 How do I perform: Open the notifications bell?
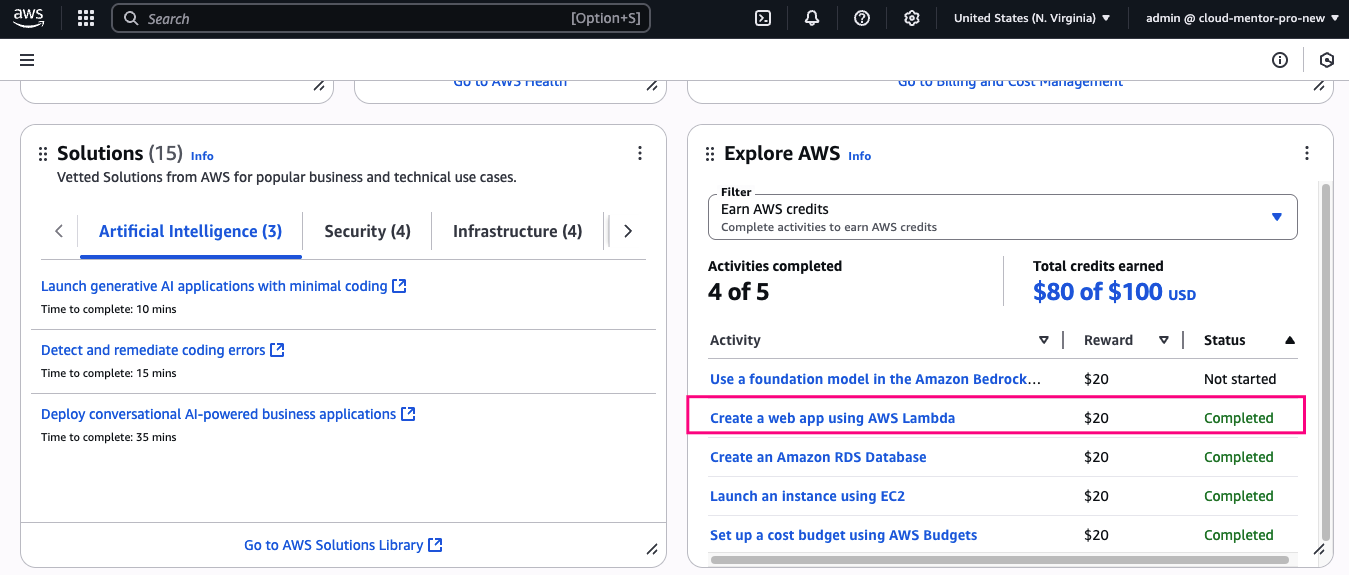(812, 18)
